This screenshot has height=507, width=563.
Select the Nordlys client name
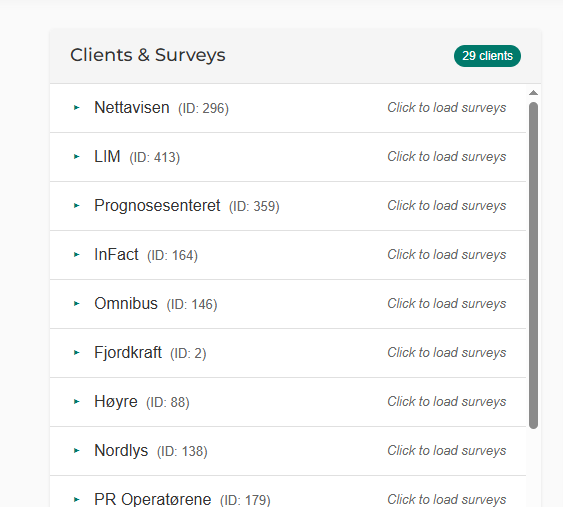[x=121, y=451]
